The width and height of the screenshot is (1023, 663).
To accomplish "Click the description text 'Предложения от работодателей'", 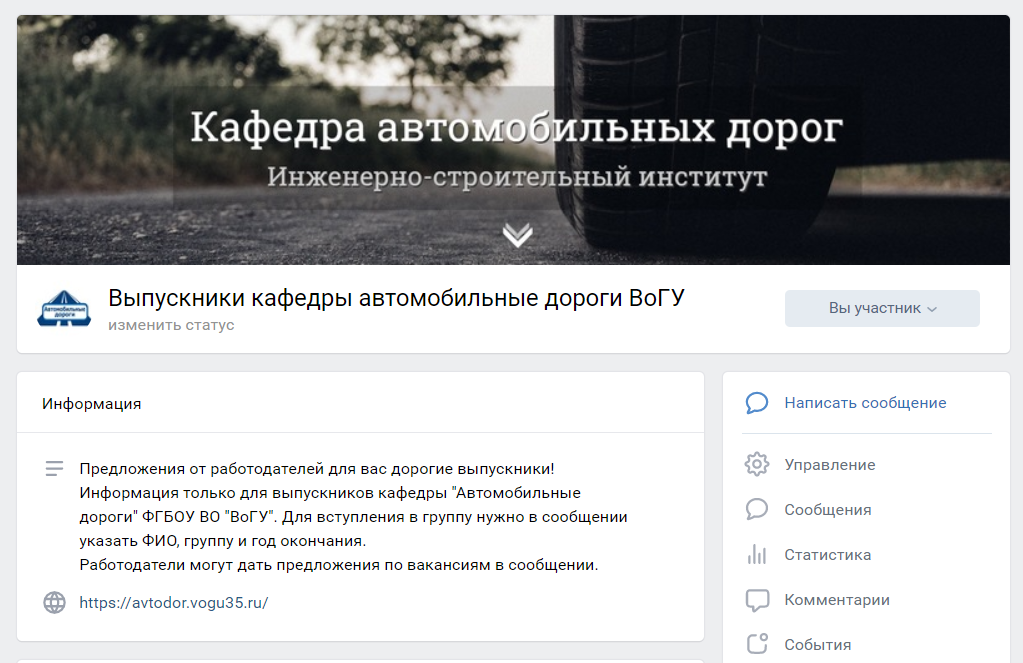I will 204,469.
